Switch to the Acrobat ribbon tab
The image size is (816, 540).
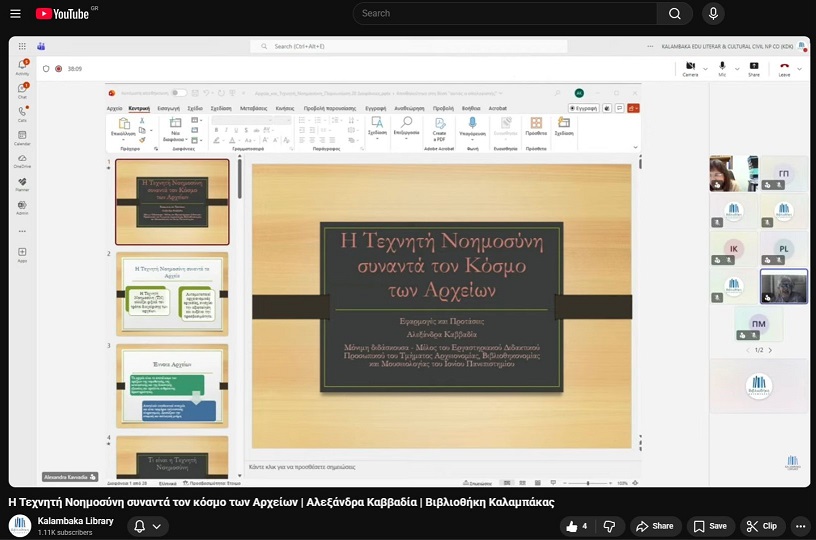(497, 107)
